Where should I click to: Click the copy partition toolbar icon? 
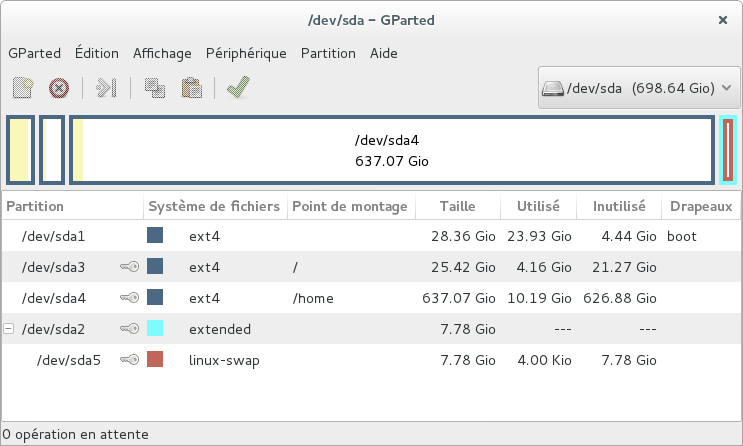pyautogui.click(x=154, y=88)
